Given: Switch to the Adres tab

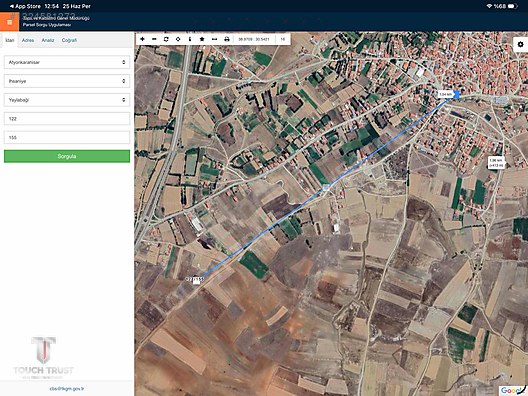Looking at the screenshot, I should click(28, 40).
